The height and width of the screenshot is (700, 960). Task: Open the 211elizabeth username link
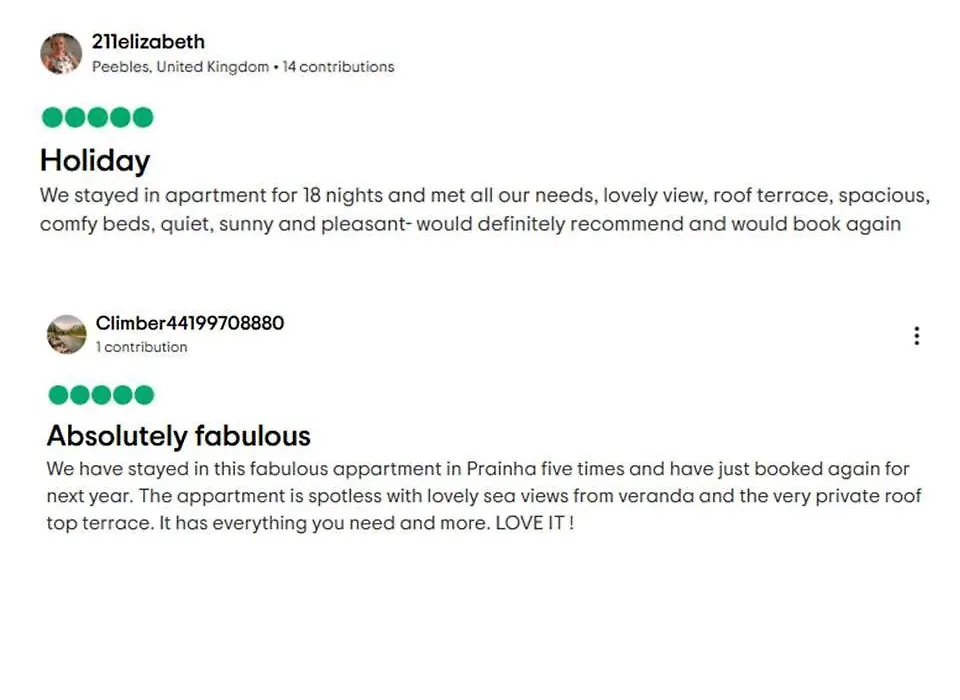[x=148, y=42]
